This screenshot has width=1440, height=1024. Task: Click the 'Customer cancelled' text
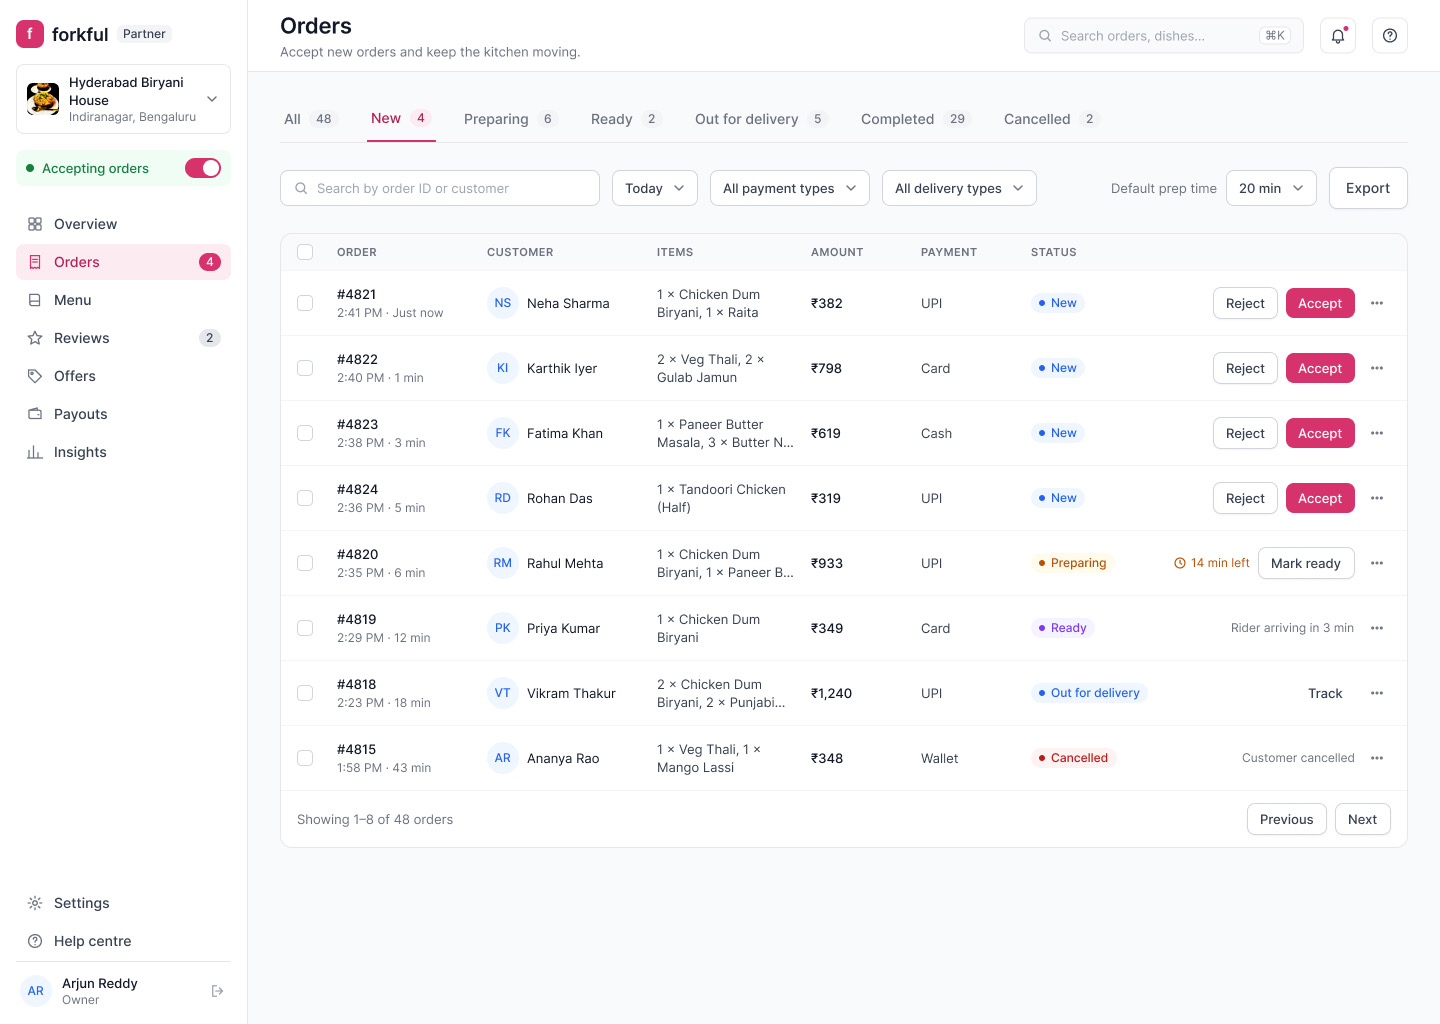1298,758
